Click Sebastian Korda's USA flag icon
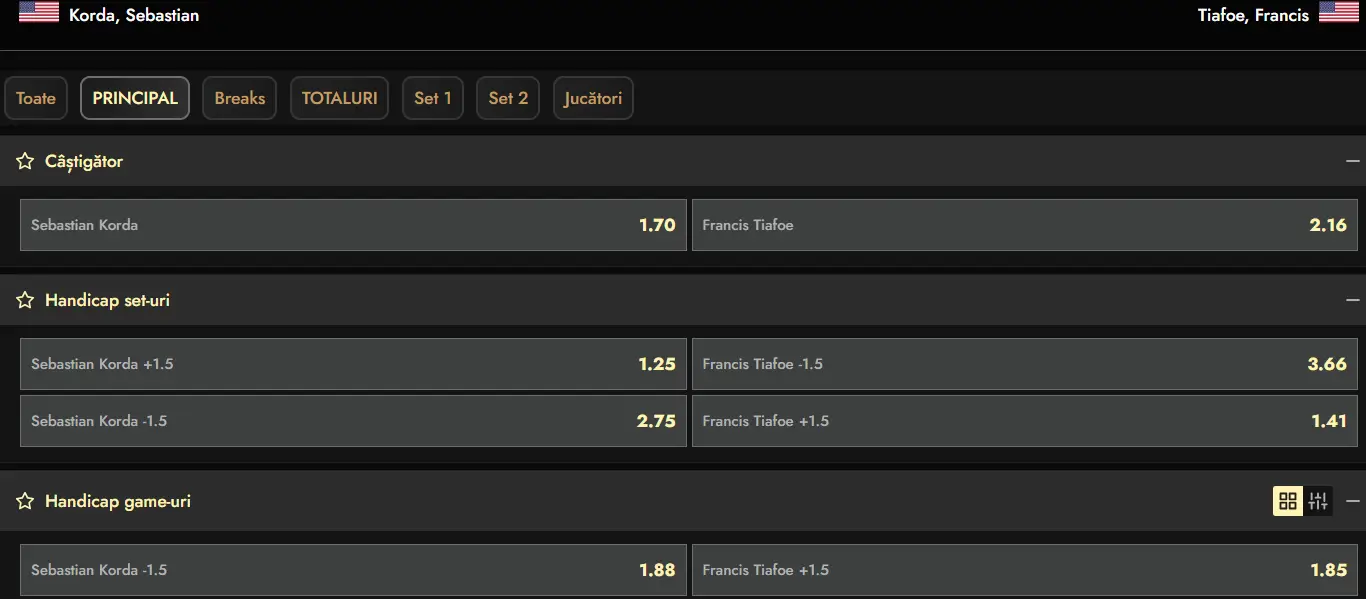This screenshot has width=1366, height=599. [x=39, y=13]
